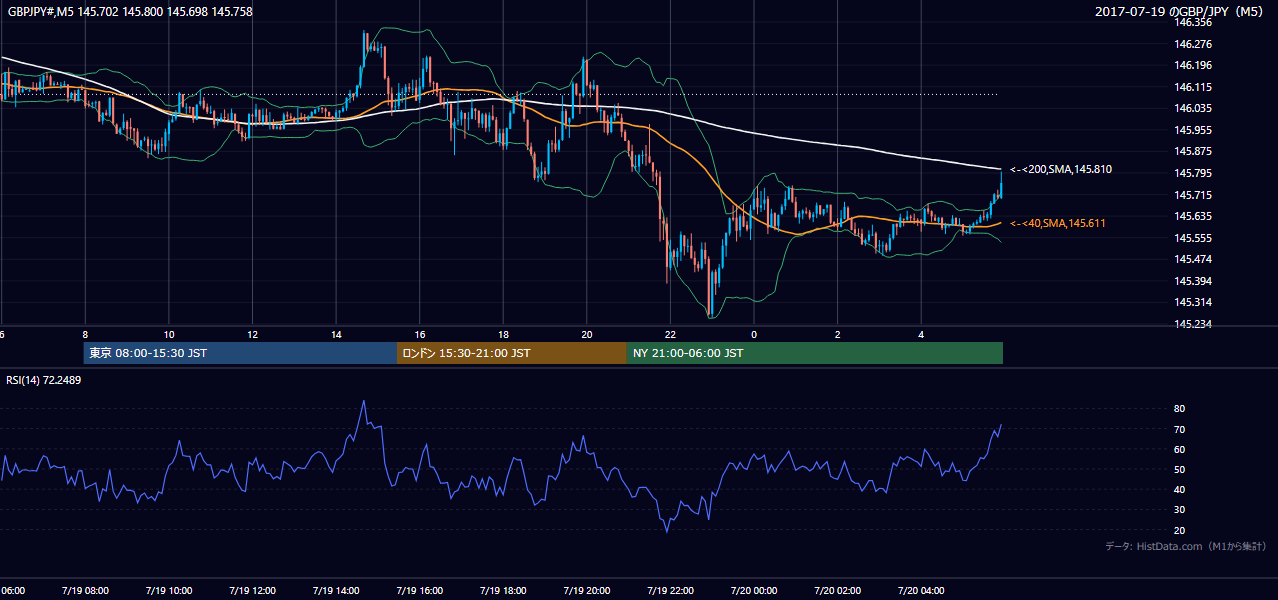Click hour 22 on price chart time axis
Image resolution: width=1278 pixels, height=600 pixels.
pyautogui.click(x=671, y=335)
